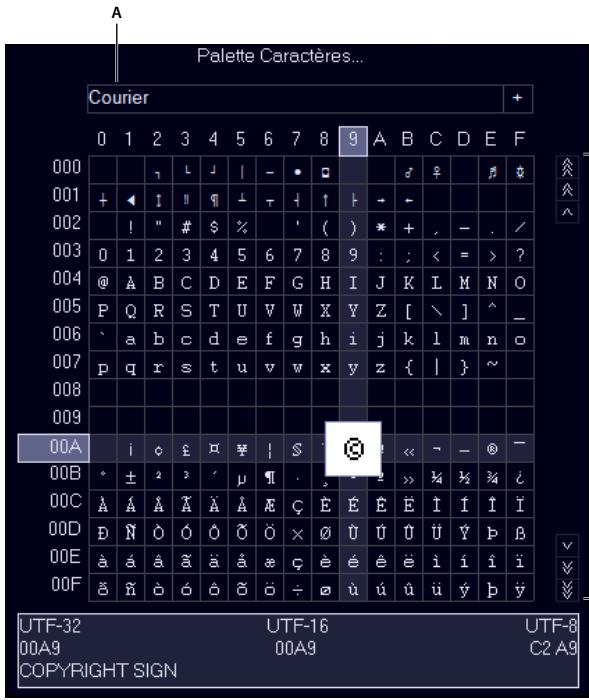
Task: Select the three quarters ¾ fraction
Action: coord(492,477)
